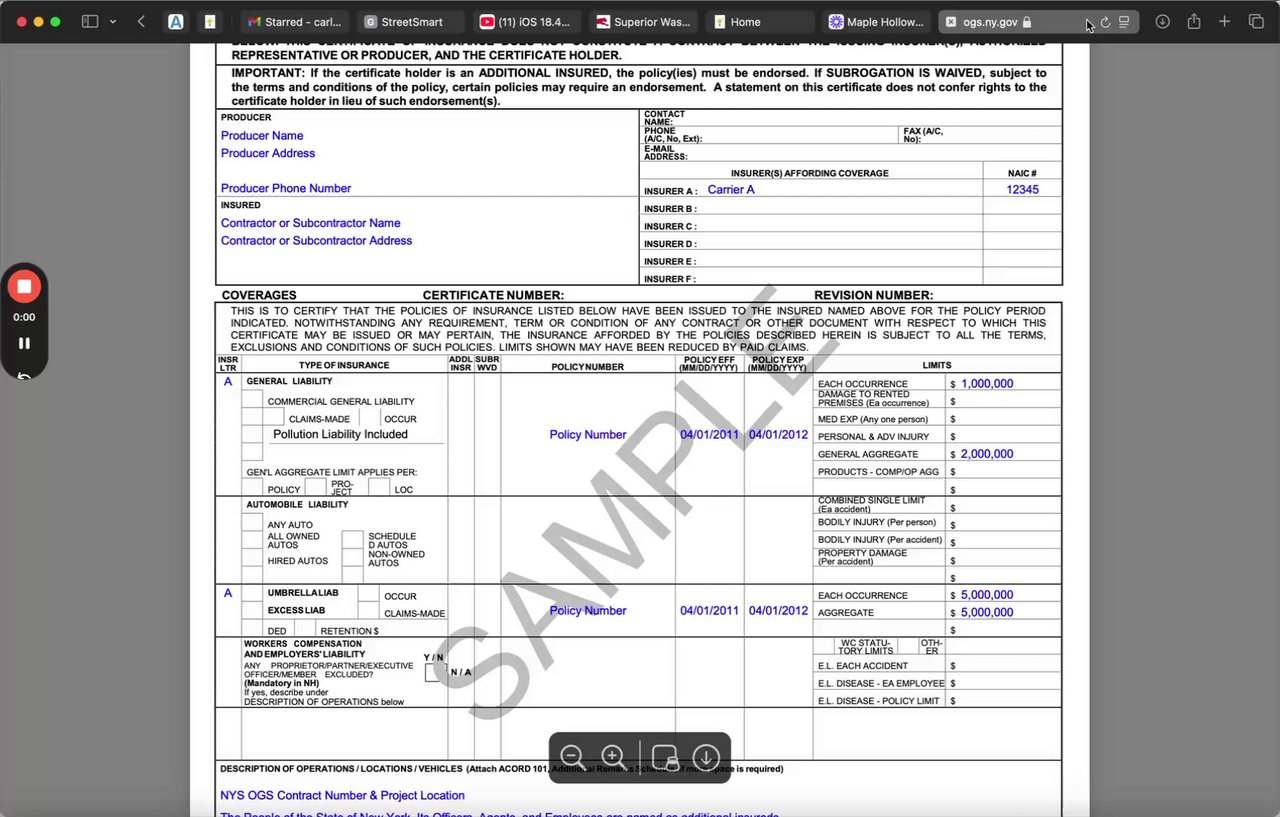The width and height of the screenshot is (1280, 817).
Task: Check the PROJECT aggregate limit box
Action: pyautogui.click(x=315, y=487)
